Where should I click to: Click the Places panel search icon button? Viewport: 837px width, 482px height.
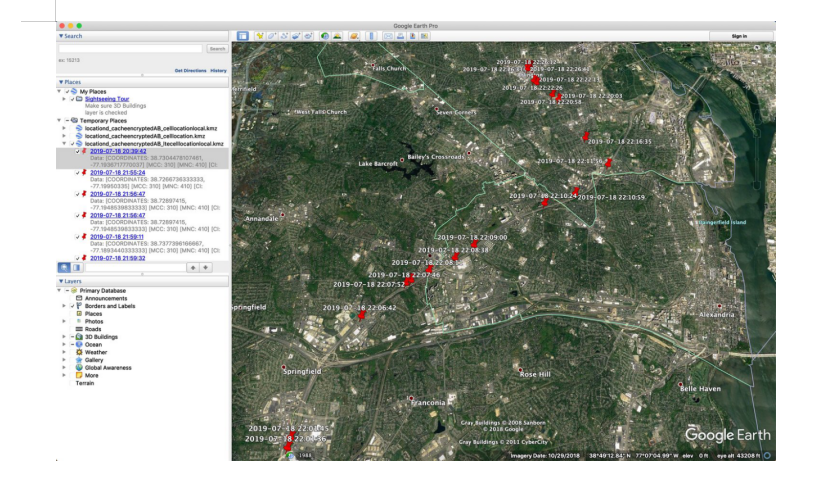click(64, 267)
